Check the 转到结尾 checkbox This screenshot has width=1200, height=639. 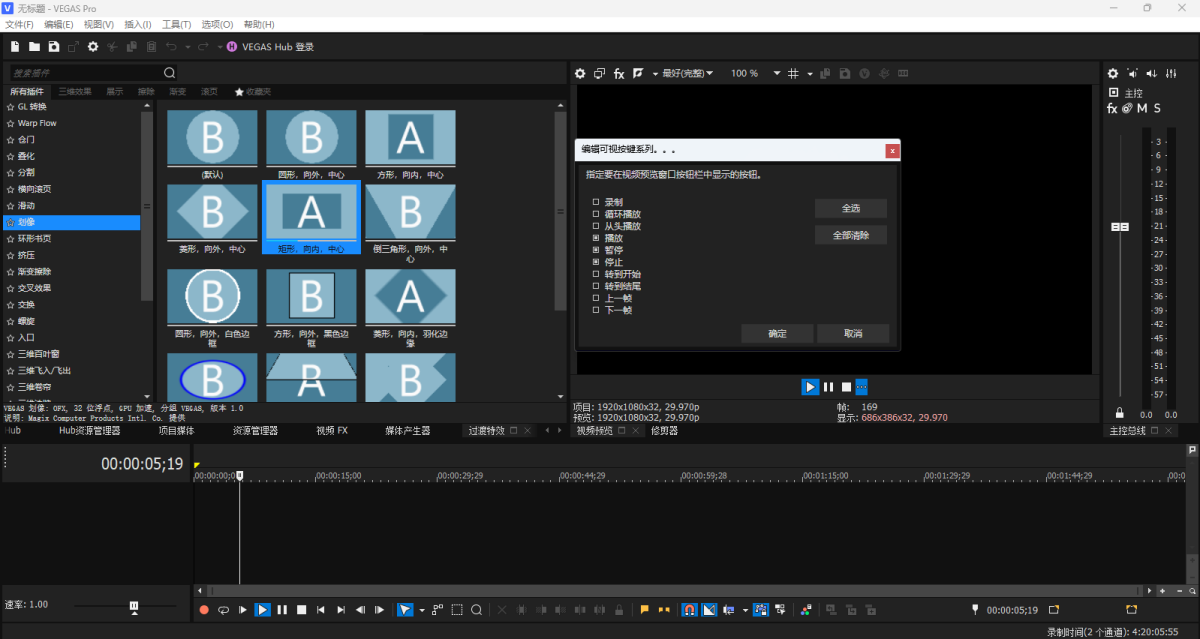pos(596,286)
